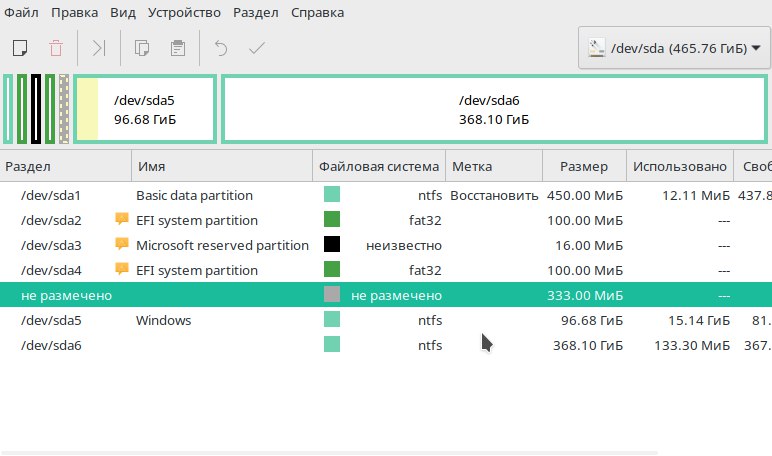
Task: Click the warning icon next to /dev/sda2
Action: point(122,220)
